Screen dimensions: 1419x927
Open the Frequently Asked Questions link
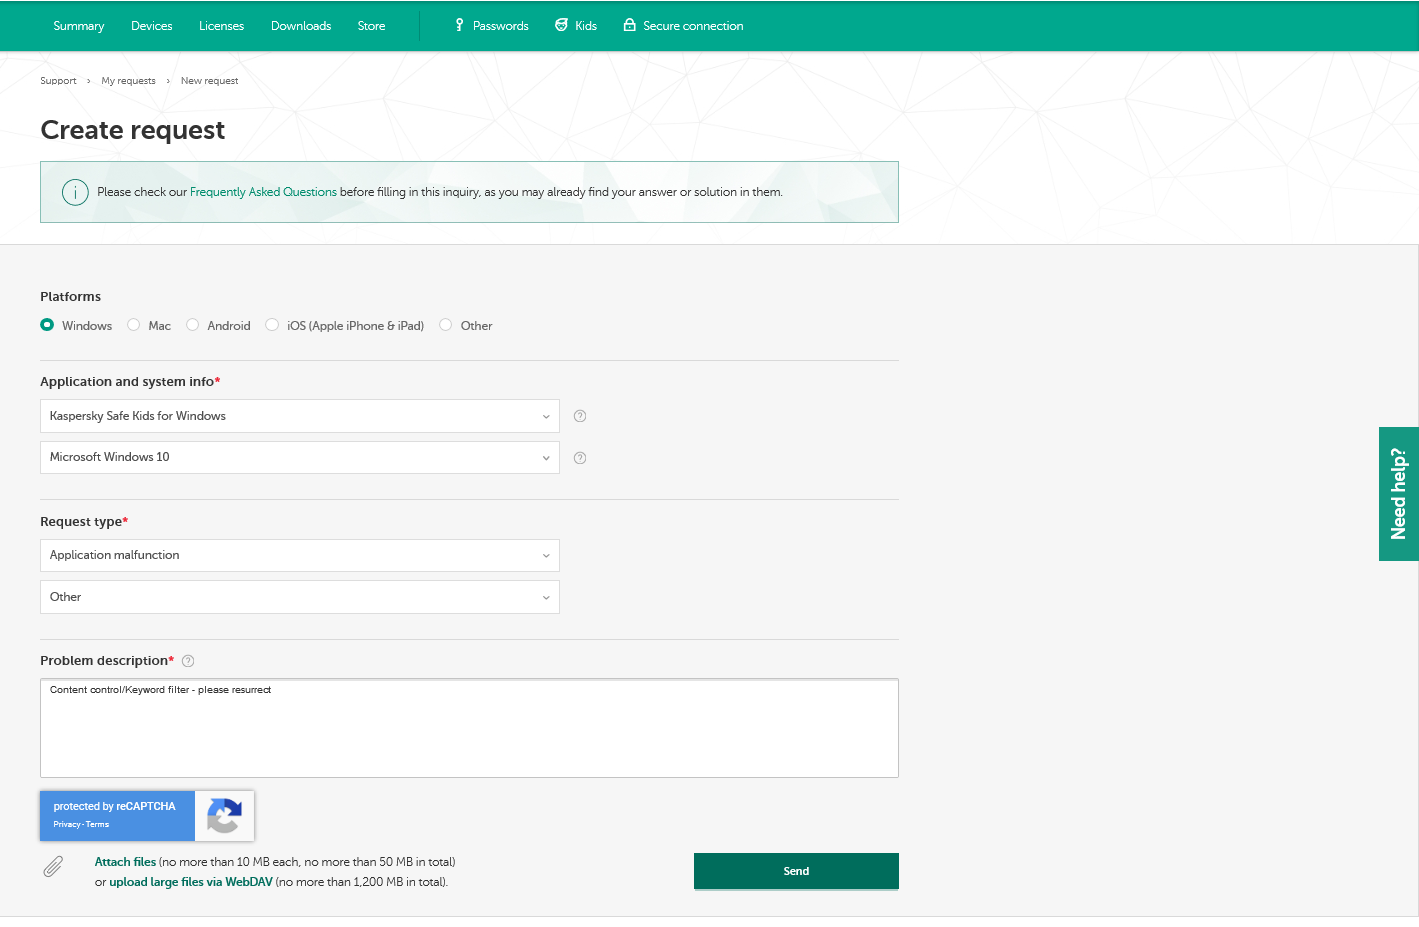tap(263, 192)
